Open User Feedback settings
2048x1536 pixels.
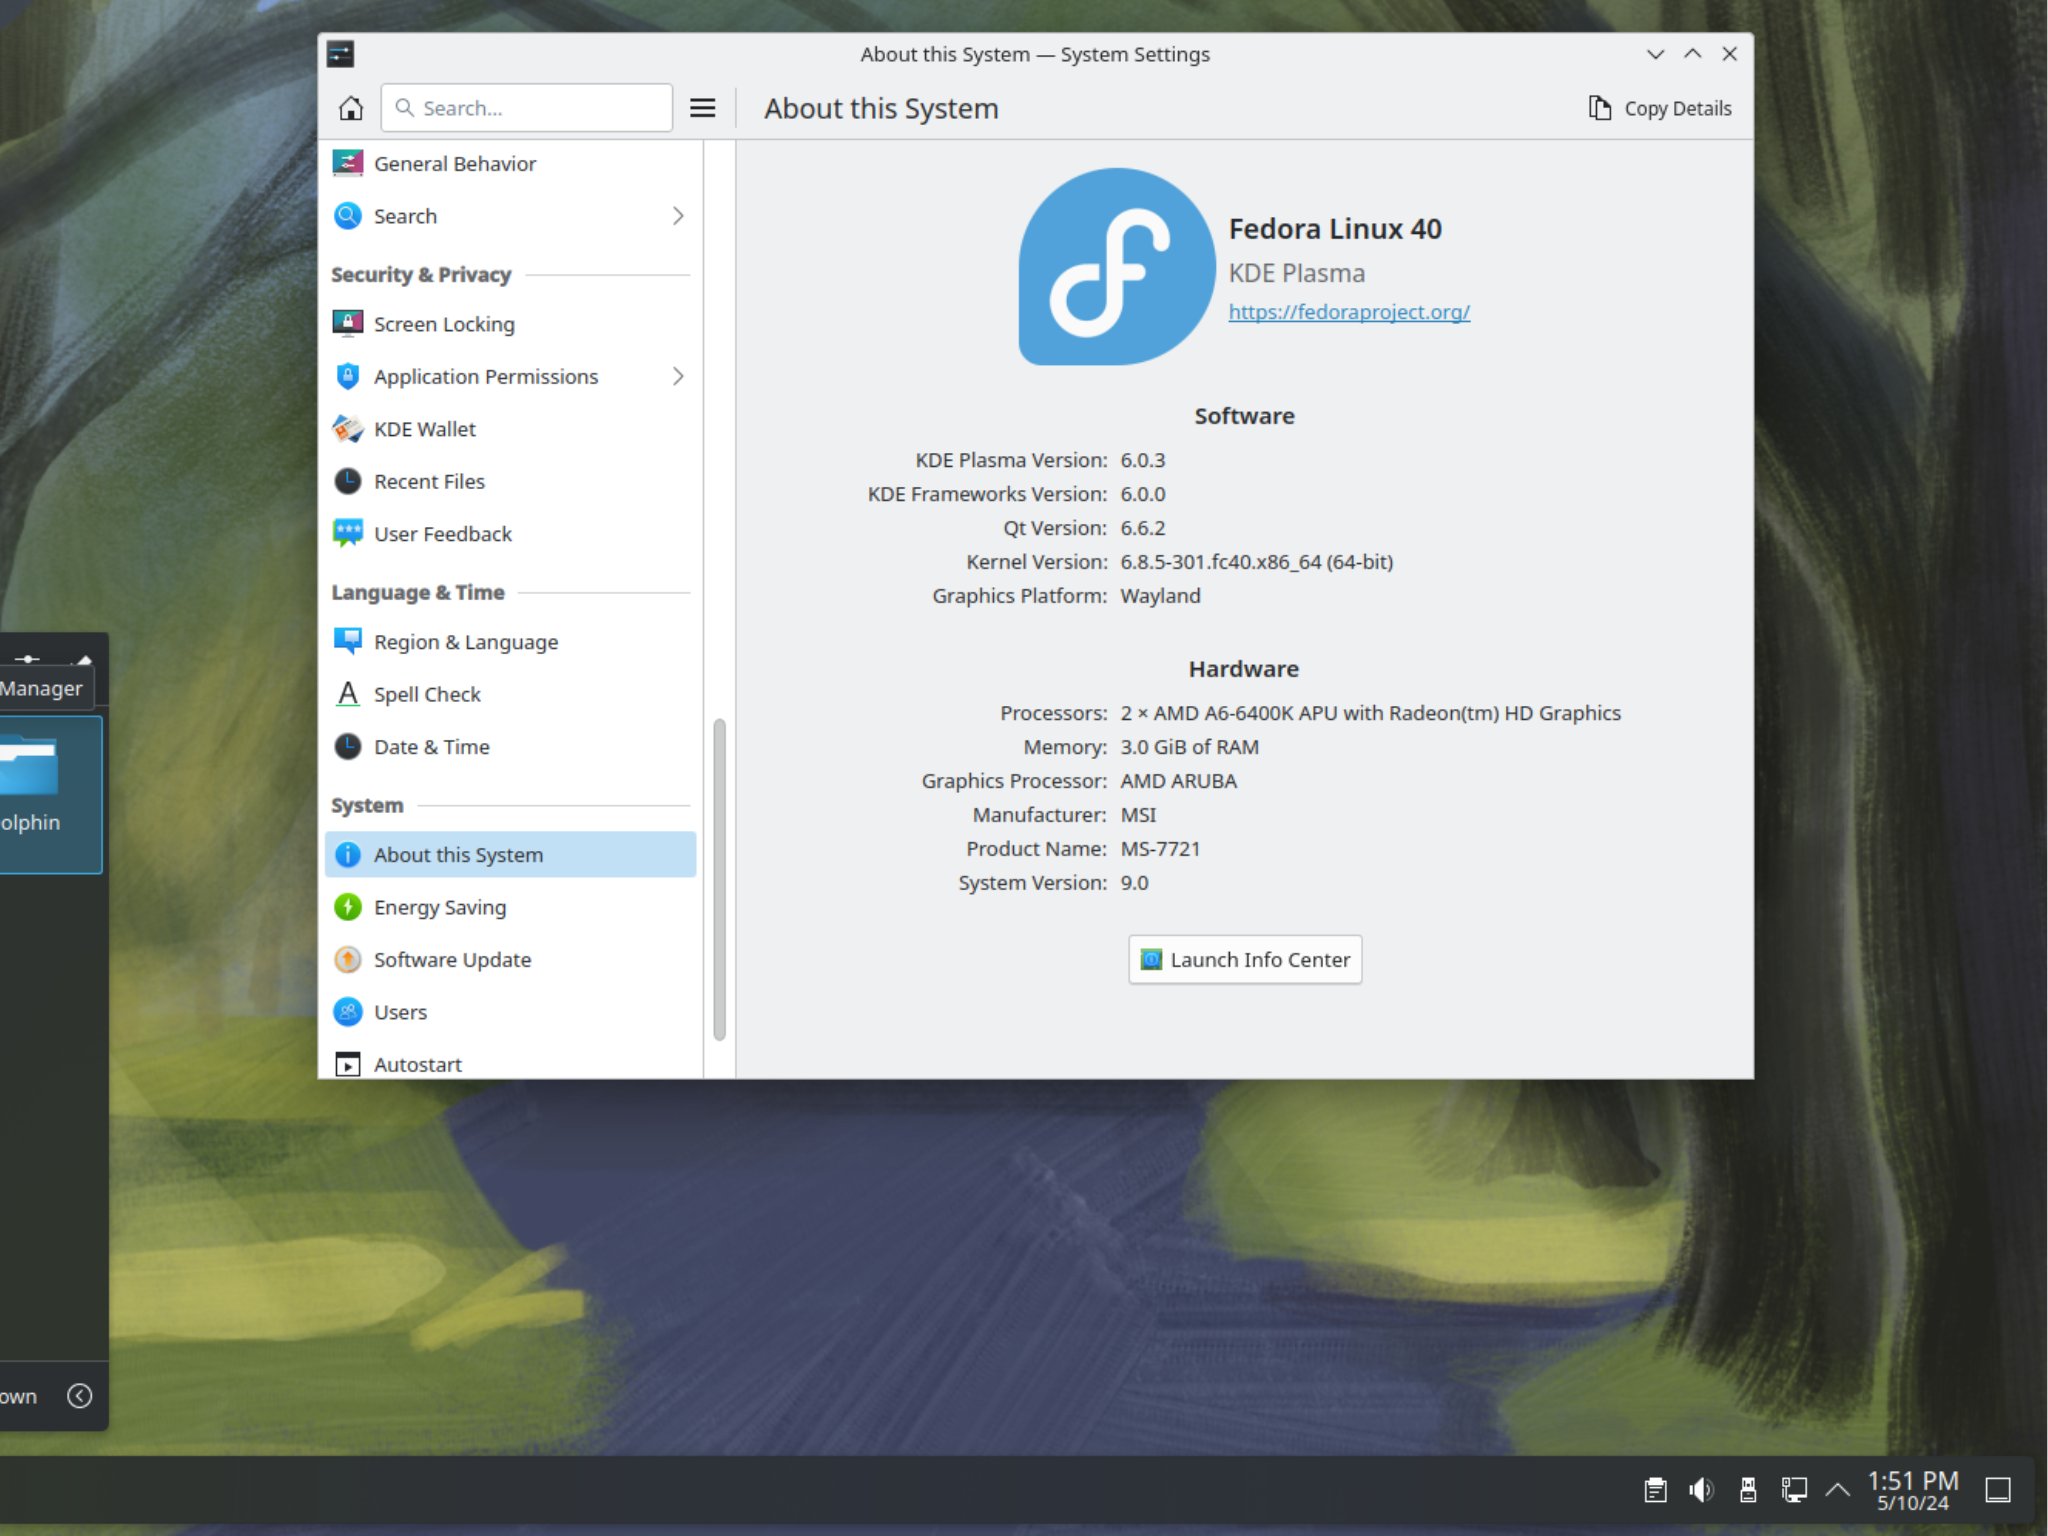click(511, 534)
